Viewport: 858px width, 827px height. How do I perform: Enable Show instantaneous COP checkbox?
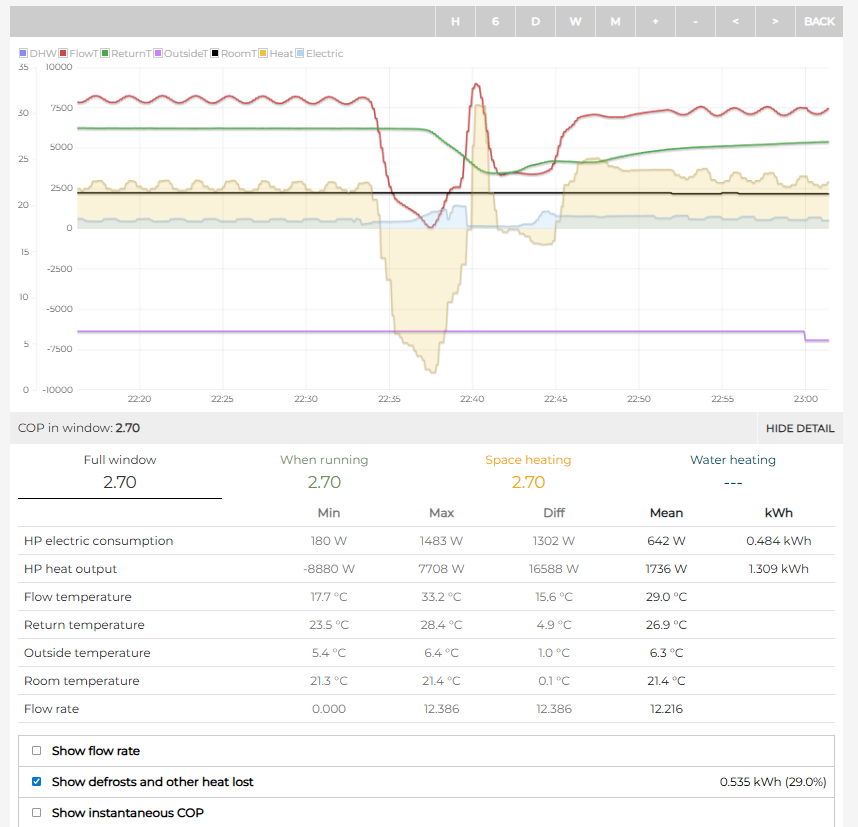click(x=37, y=813)
